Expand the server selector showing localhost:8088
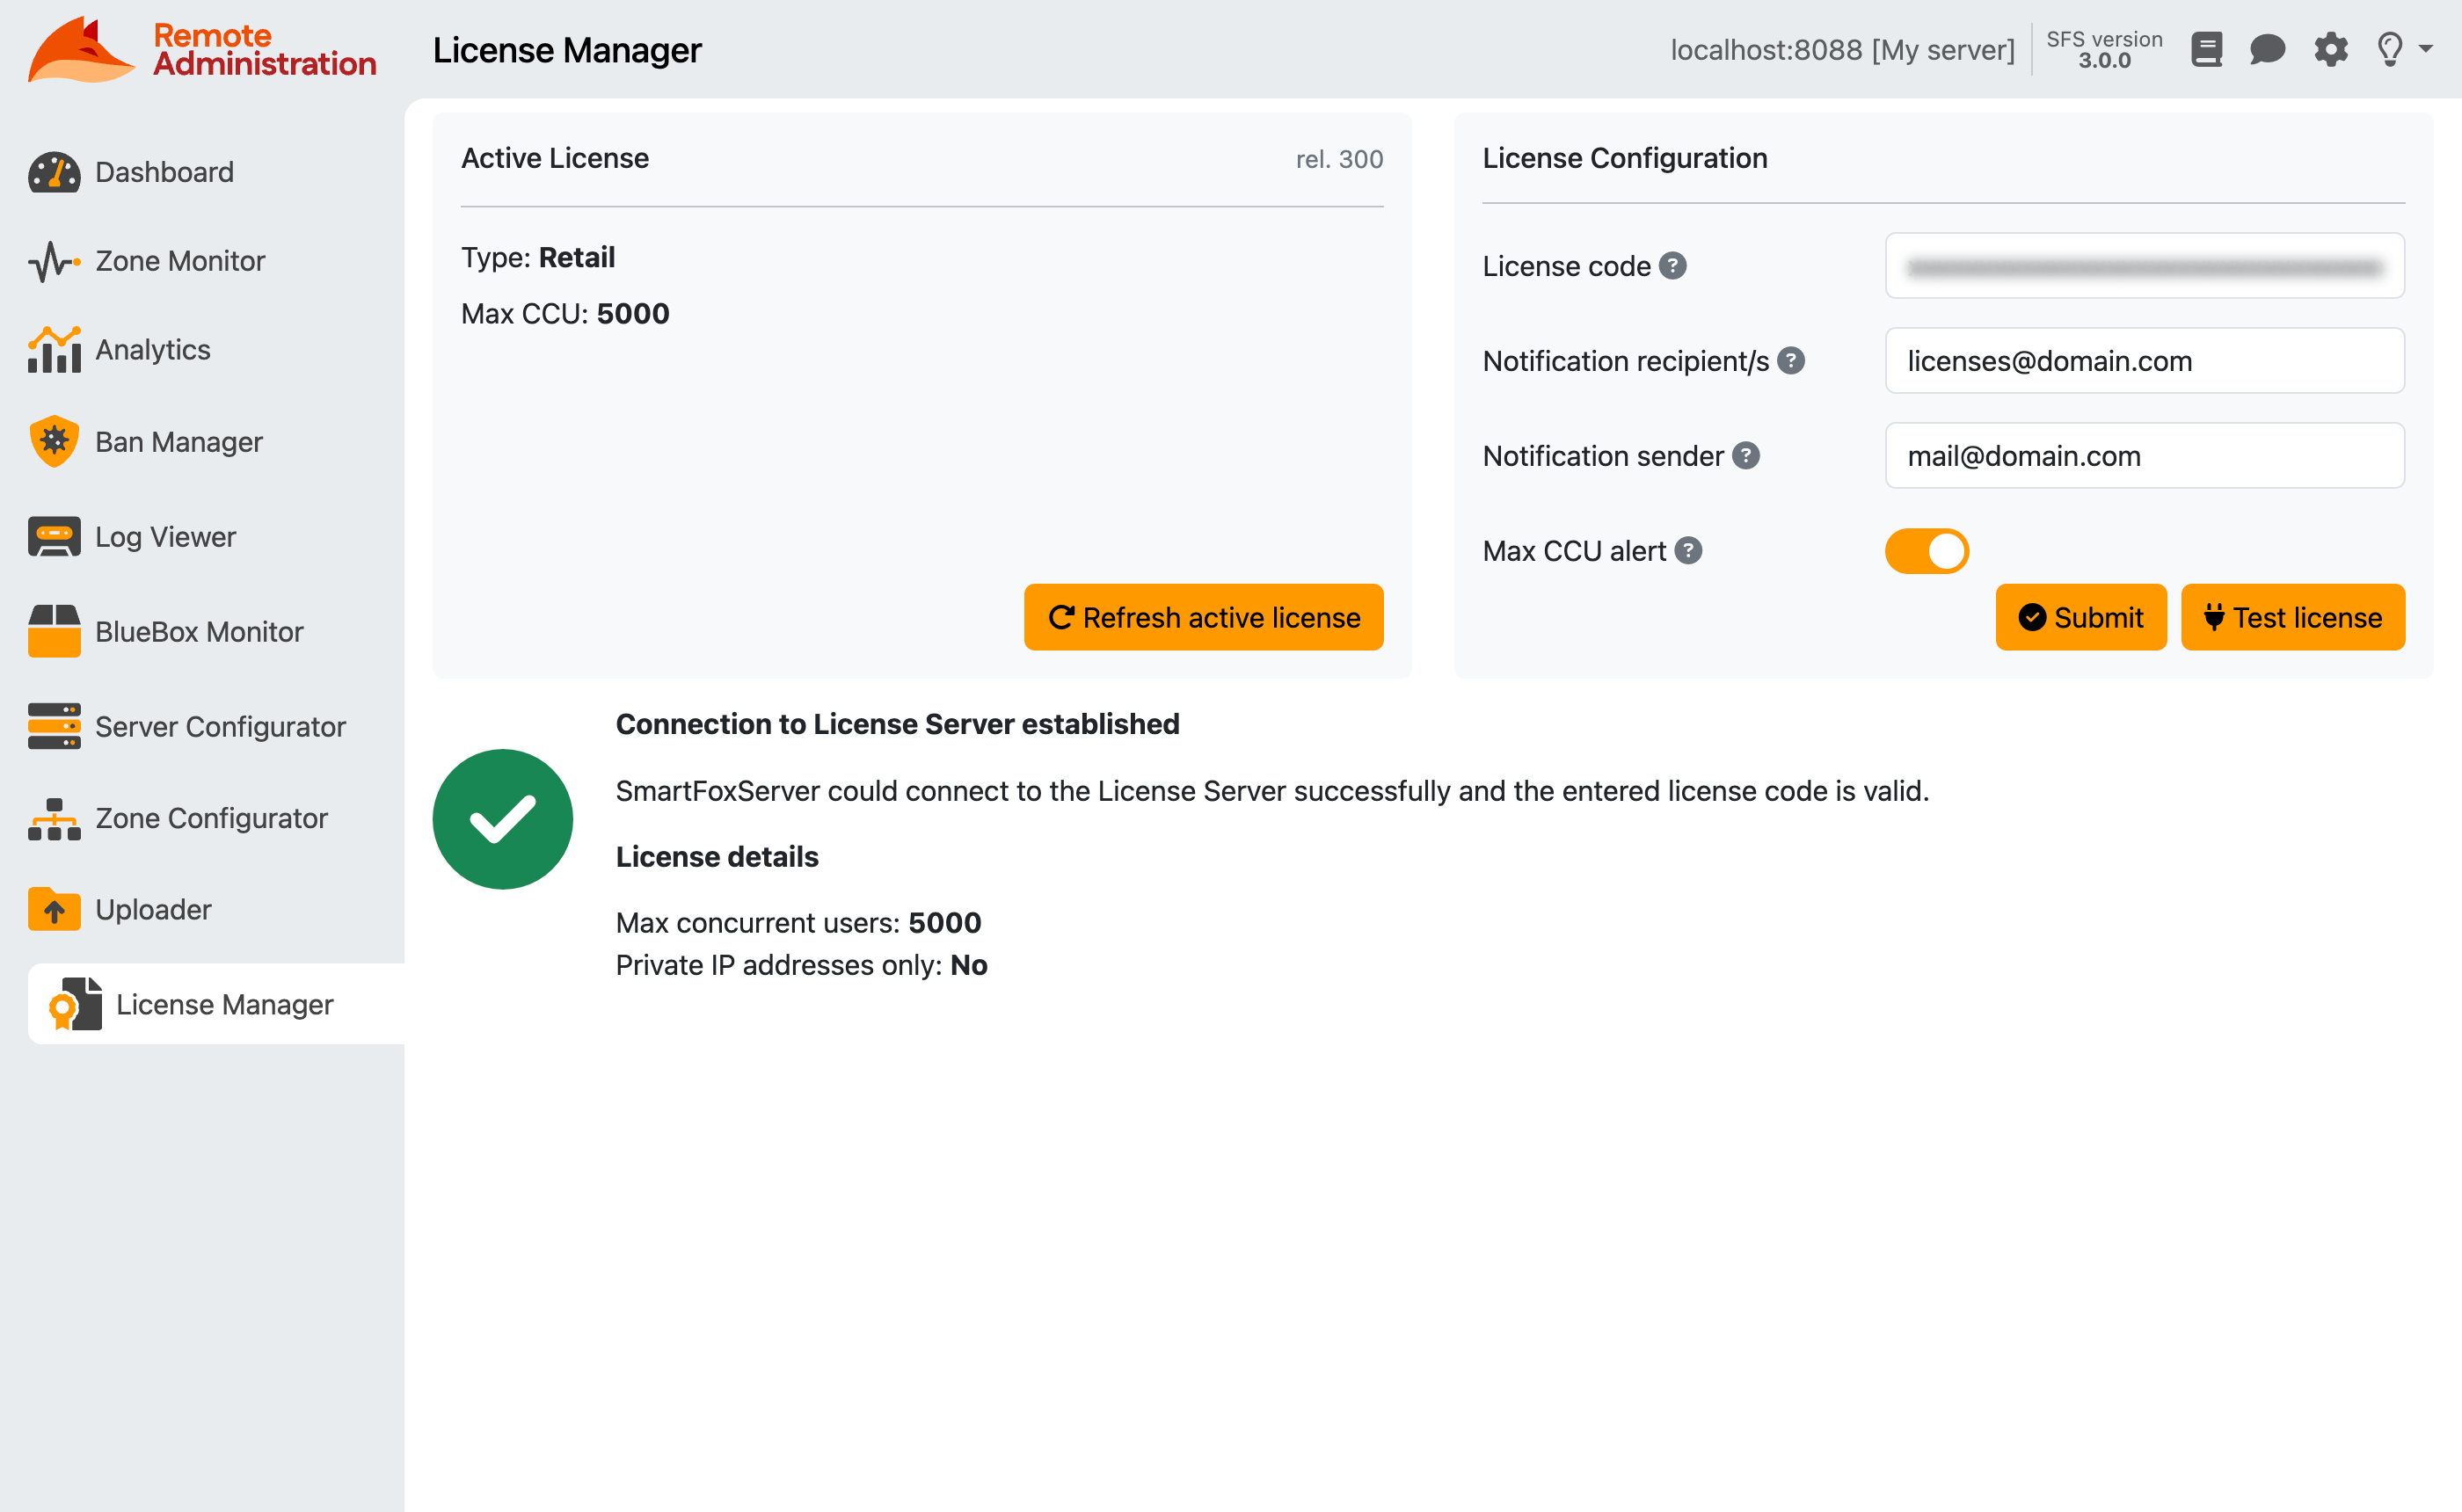The width and height of the screenshot is (2462, 1512). pyautogui.click(x=1843, y=49)
